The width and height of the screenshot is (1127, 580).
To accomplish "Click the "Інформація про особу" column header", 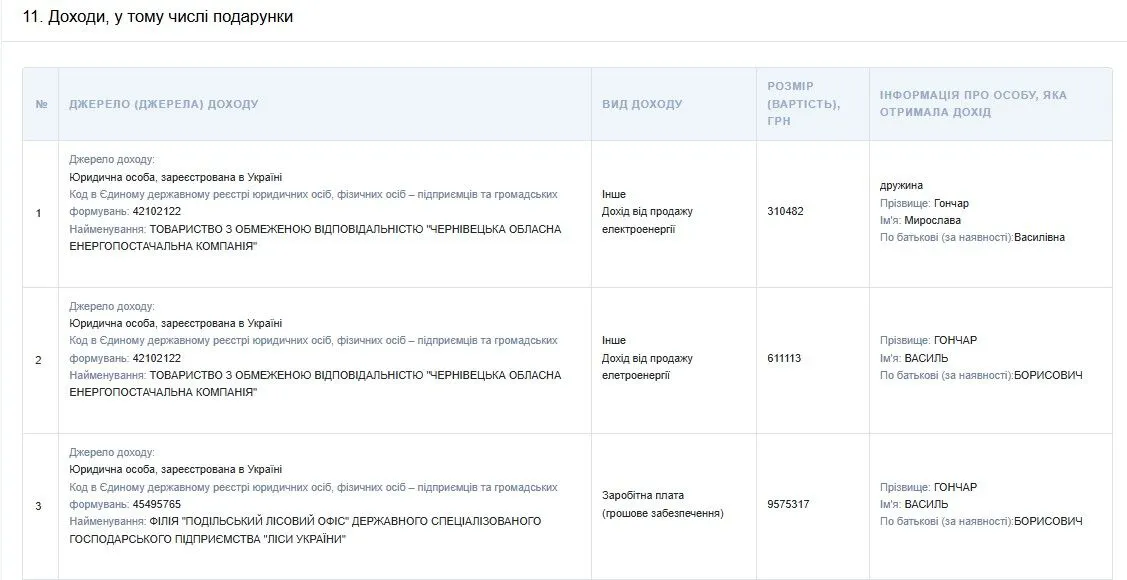I will [973, 104].
